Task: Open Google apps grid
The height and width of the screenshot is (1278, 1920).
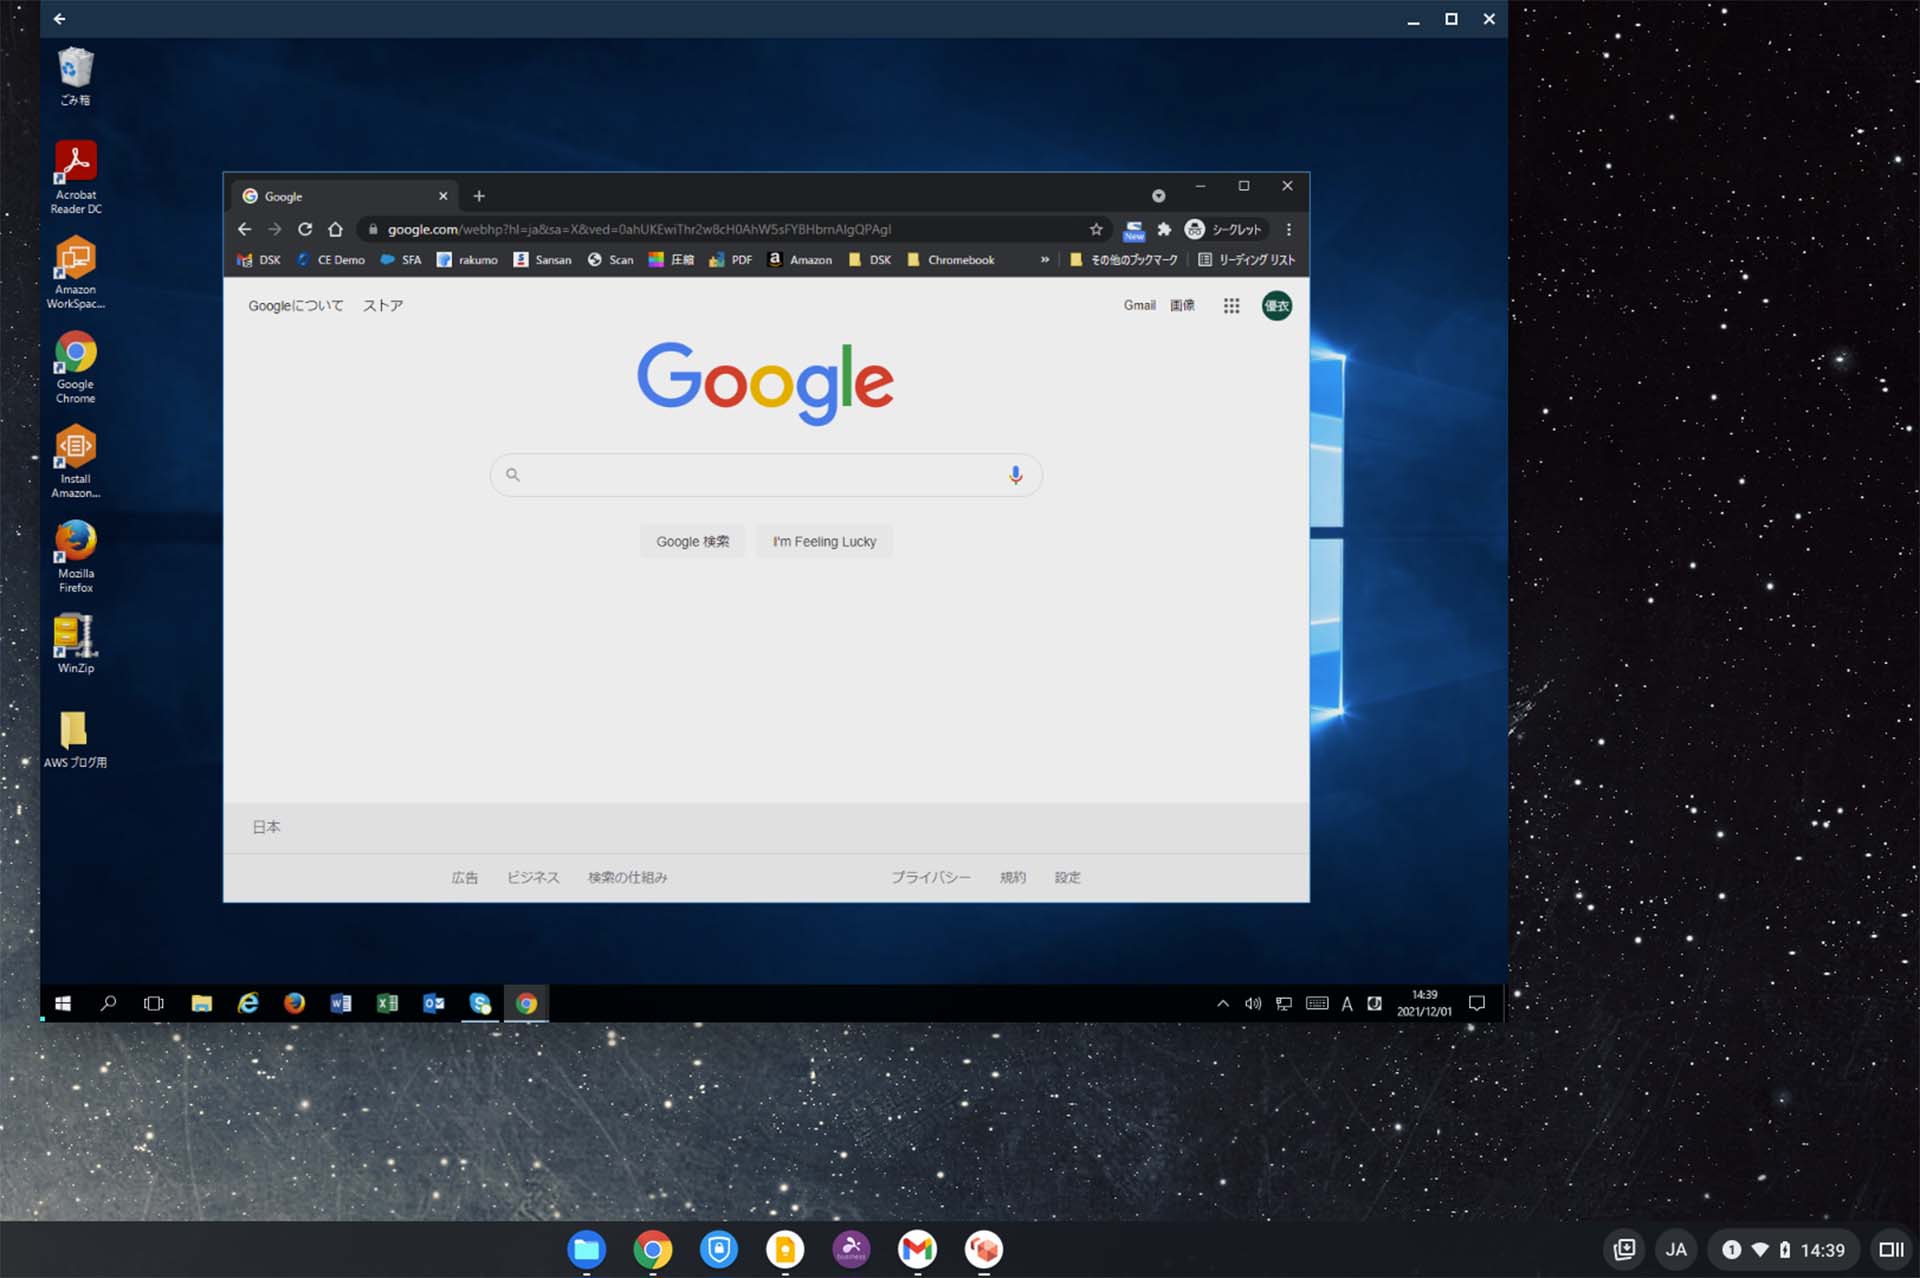Action: click(x=1231, y=305)
